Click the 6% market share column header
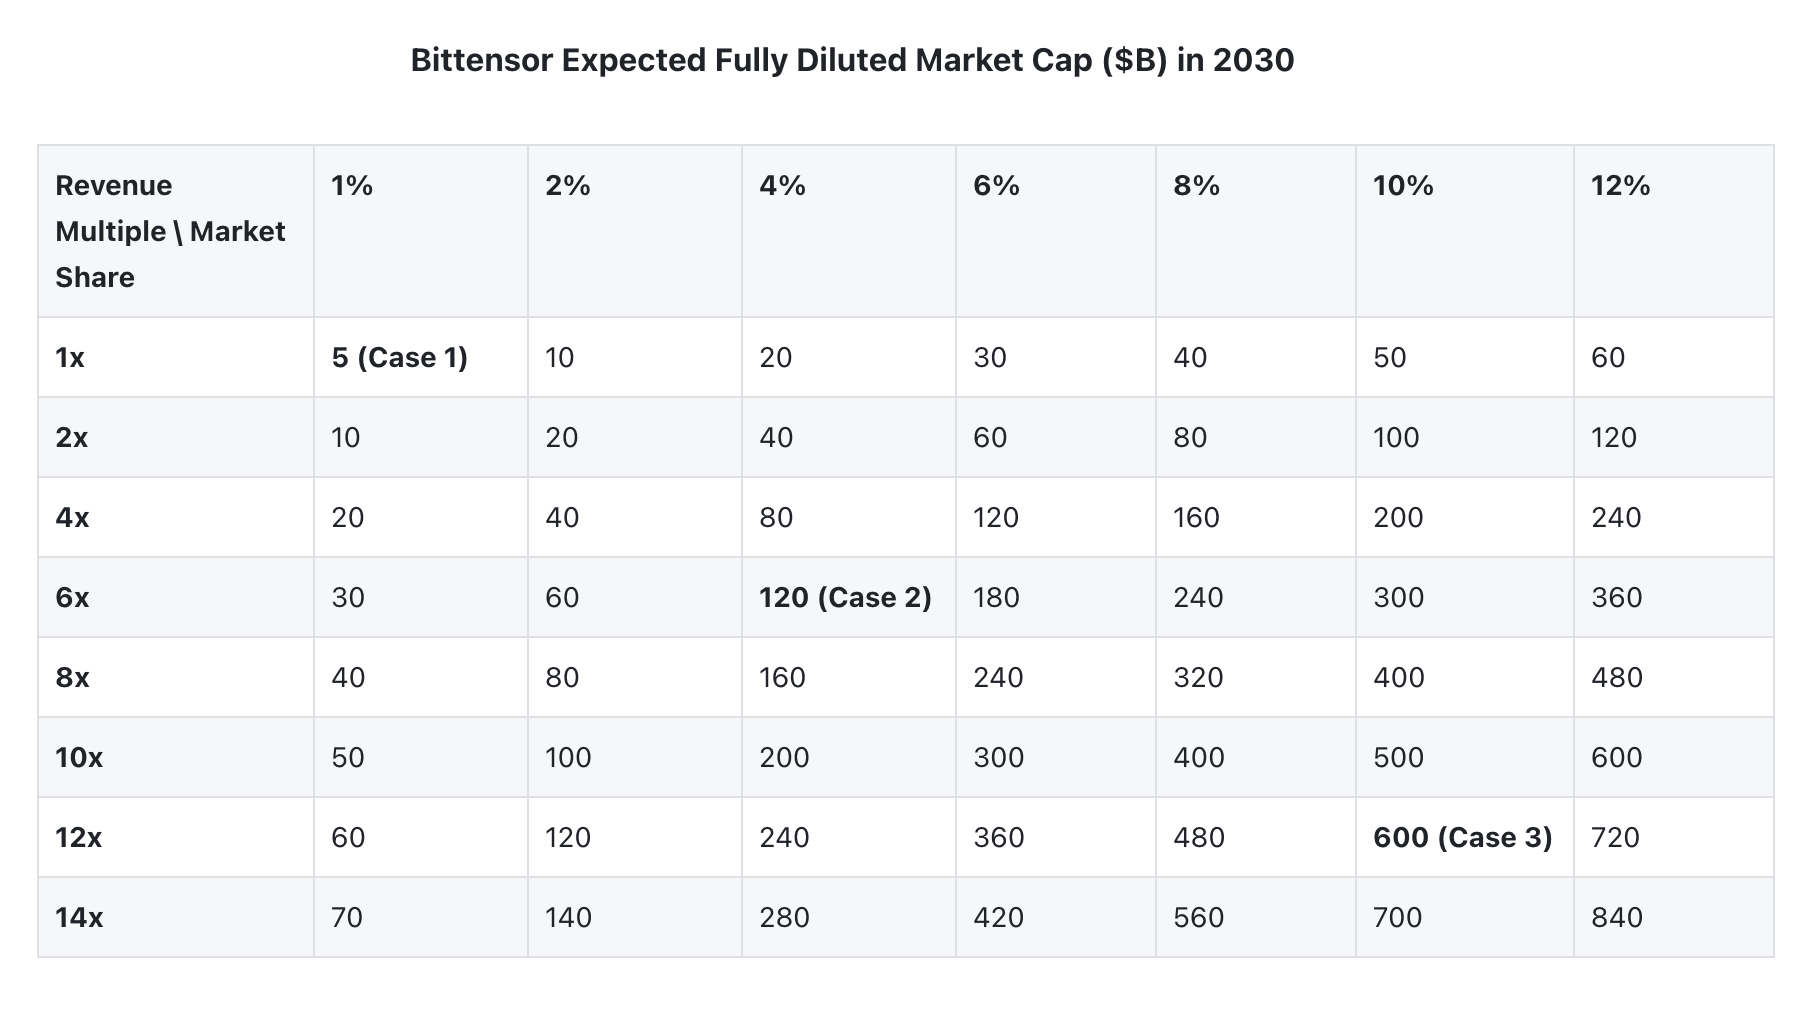The image size is (1812, 1021). click(996, 186)
